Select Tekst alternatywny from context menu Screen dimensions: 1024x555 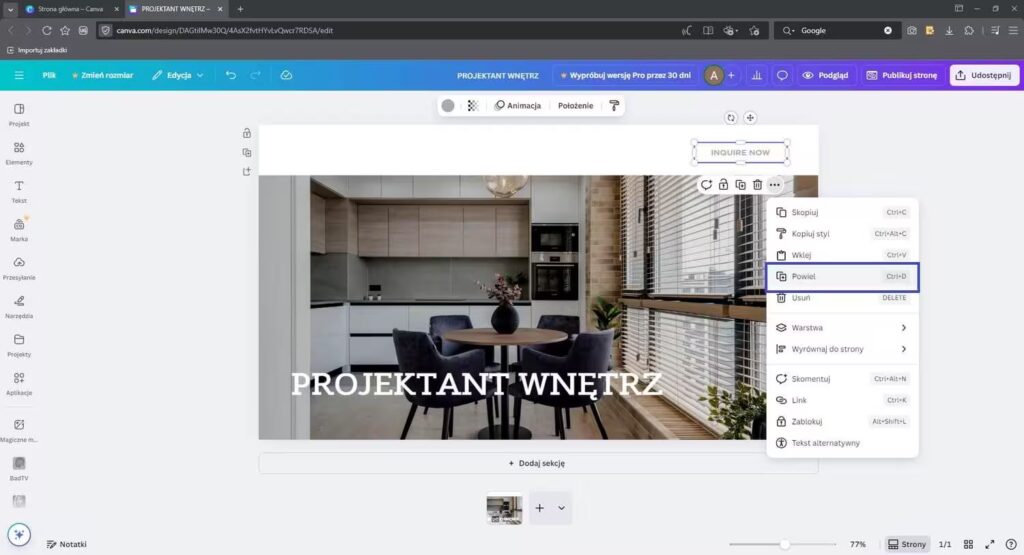pyautogui.click(x=842, y=443)
